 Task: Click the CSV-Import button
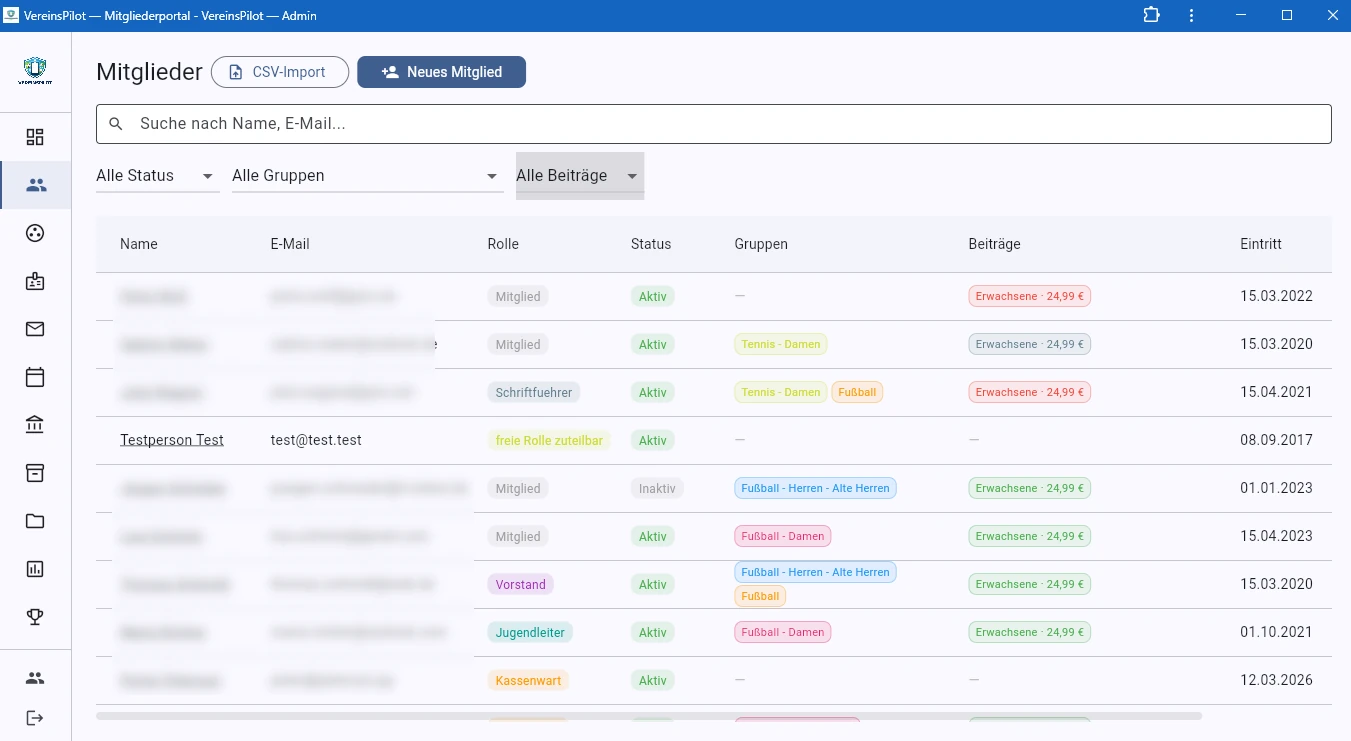tap(279, 72)
